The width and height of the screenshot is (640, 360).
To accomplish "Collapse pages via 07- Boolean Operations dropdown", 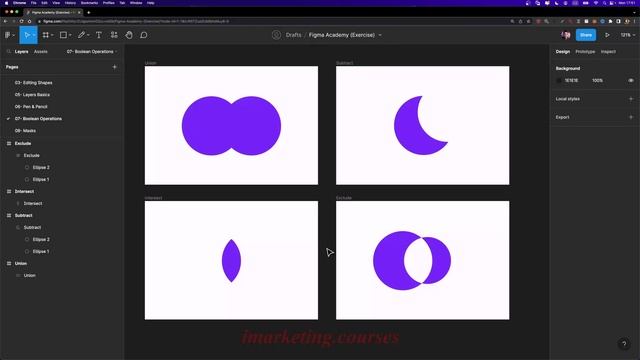I will [92, 52].
